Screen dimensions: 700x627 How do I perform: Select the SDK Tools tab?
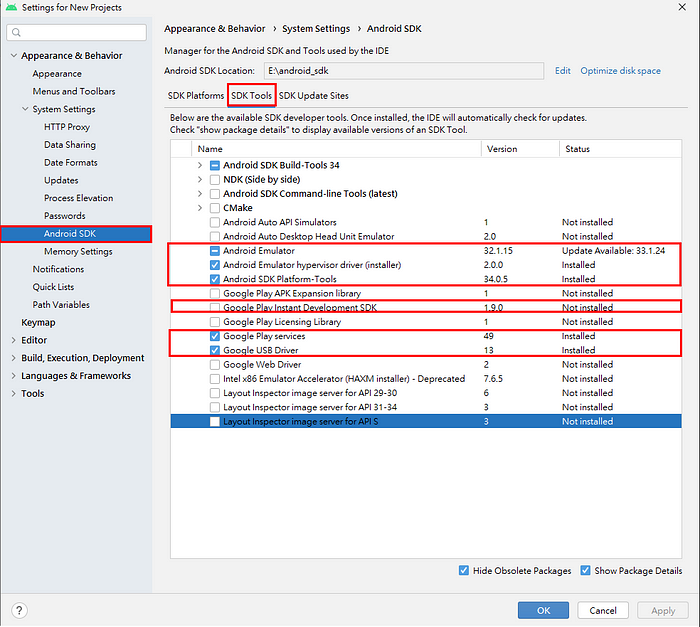point(251,96)
